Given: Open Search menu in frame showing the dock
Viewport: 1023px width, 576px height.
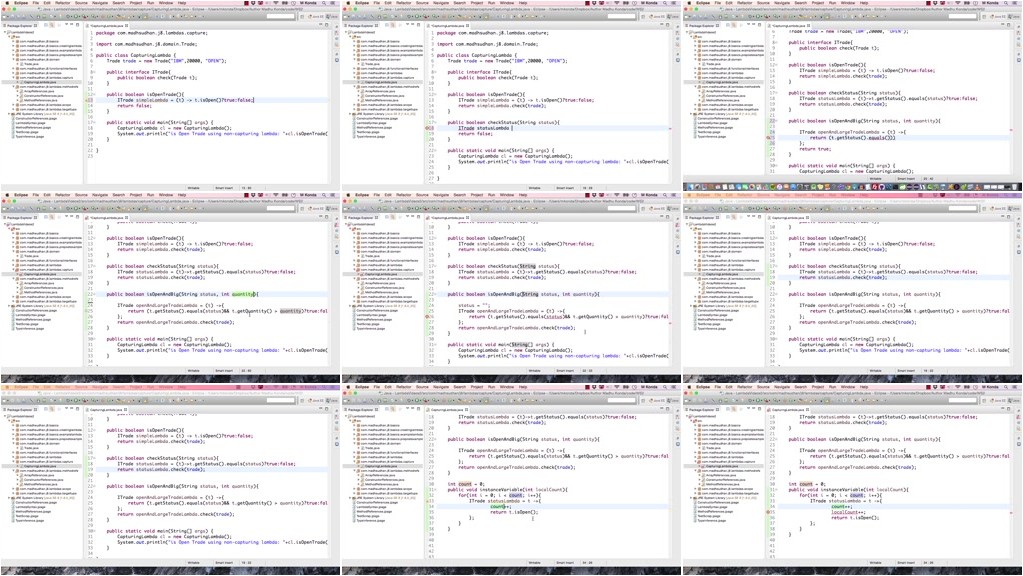Looking at the screenshot, I should [801, 3].
